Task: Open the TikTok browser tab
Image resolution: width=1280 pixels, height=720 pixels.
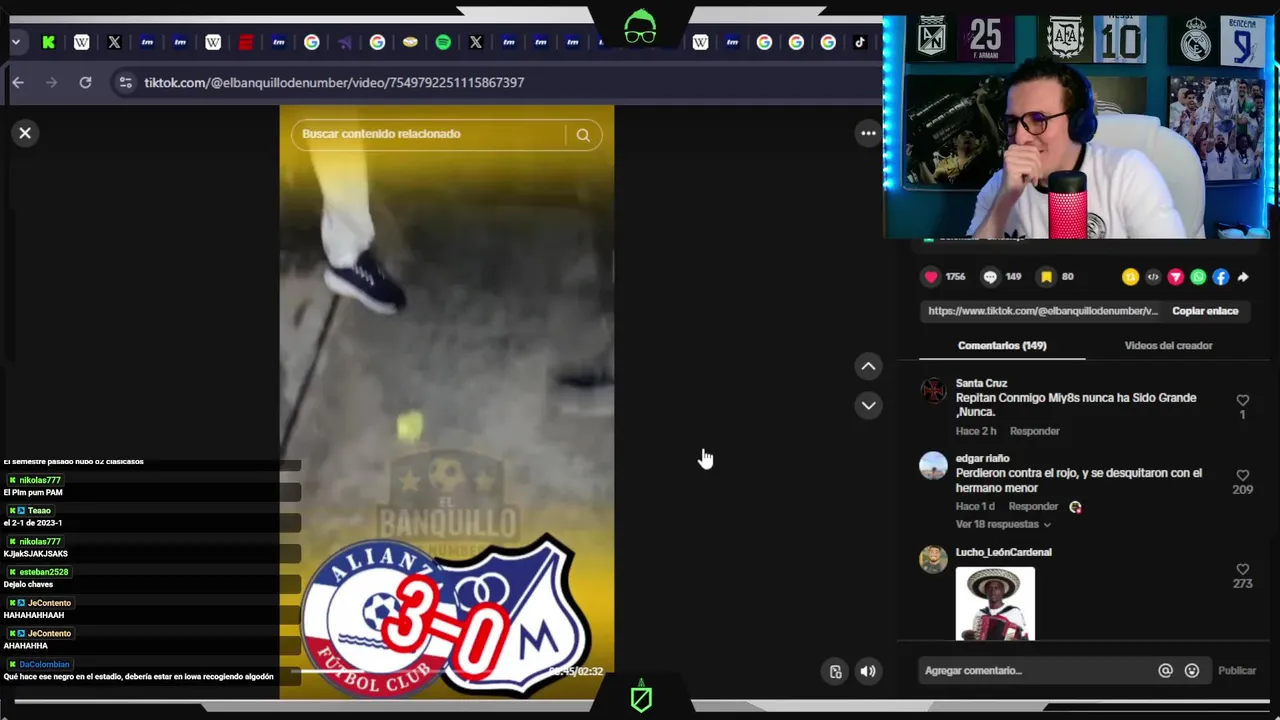Action: [x=859, y=42]
